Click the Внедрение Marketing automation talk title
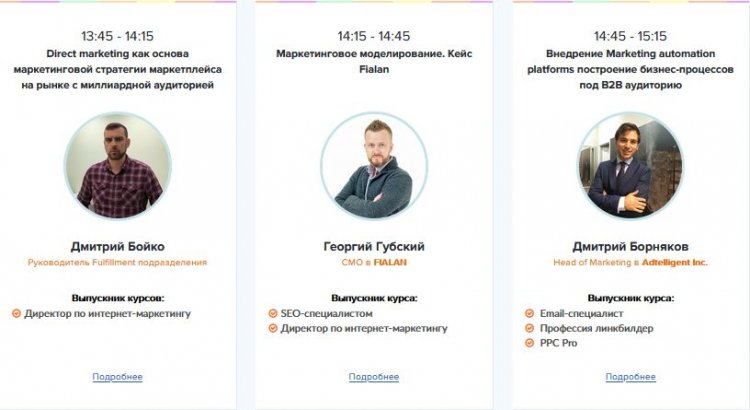Viewport: 750px width, 410px height. 630,69
